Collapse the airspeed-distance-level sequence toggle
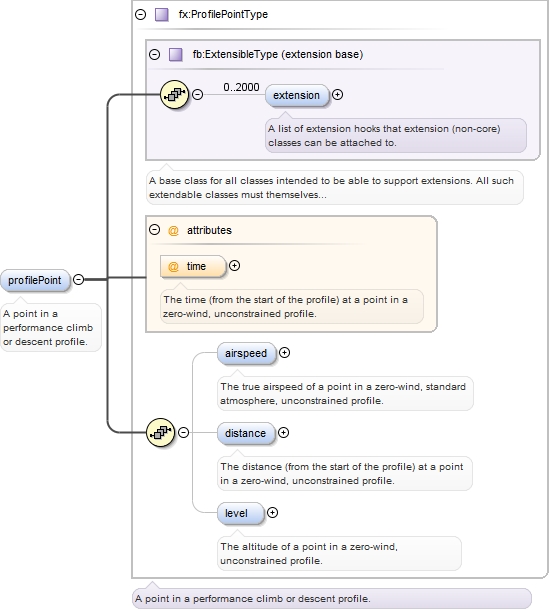This screenshot has height=612, width=550. point(183,432)
